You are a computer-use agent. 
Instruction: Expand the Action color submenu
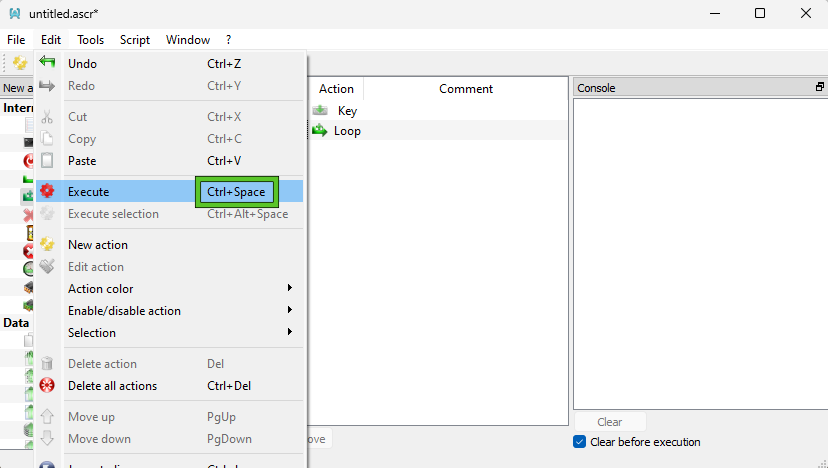pos(289,288)
